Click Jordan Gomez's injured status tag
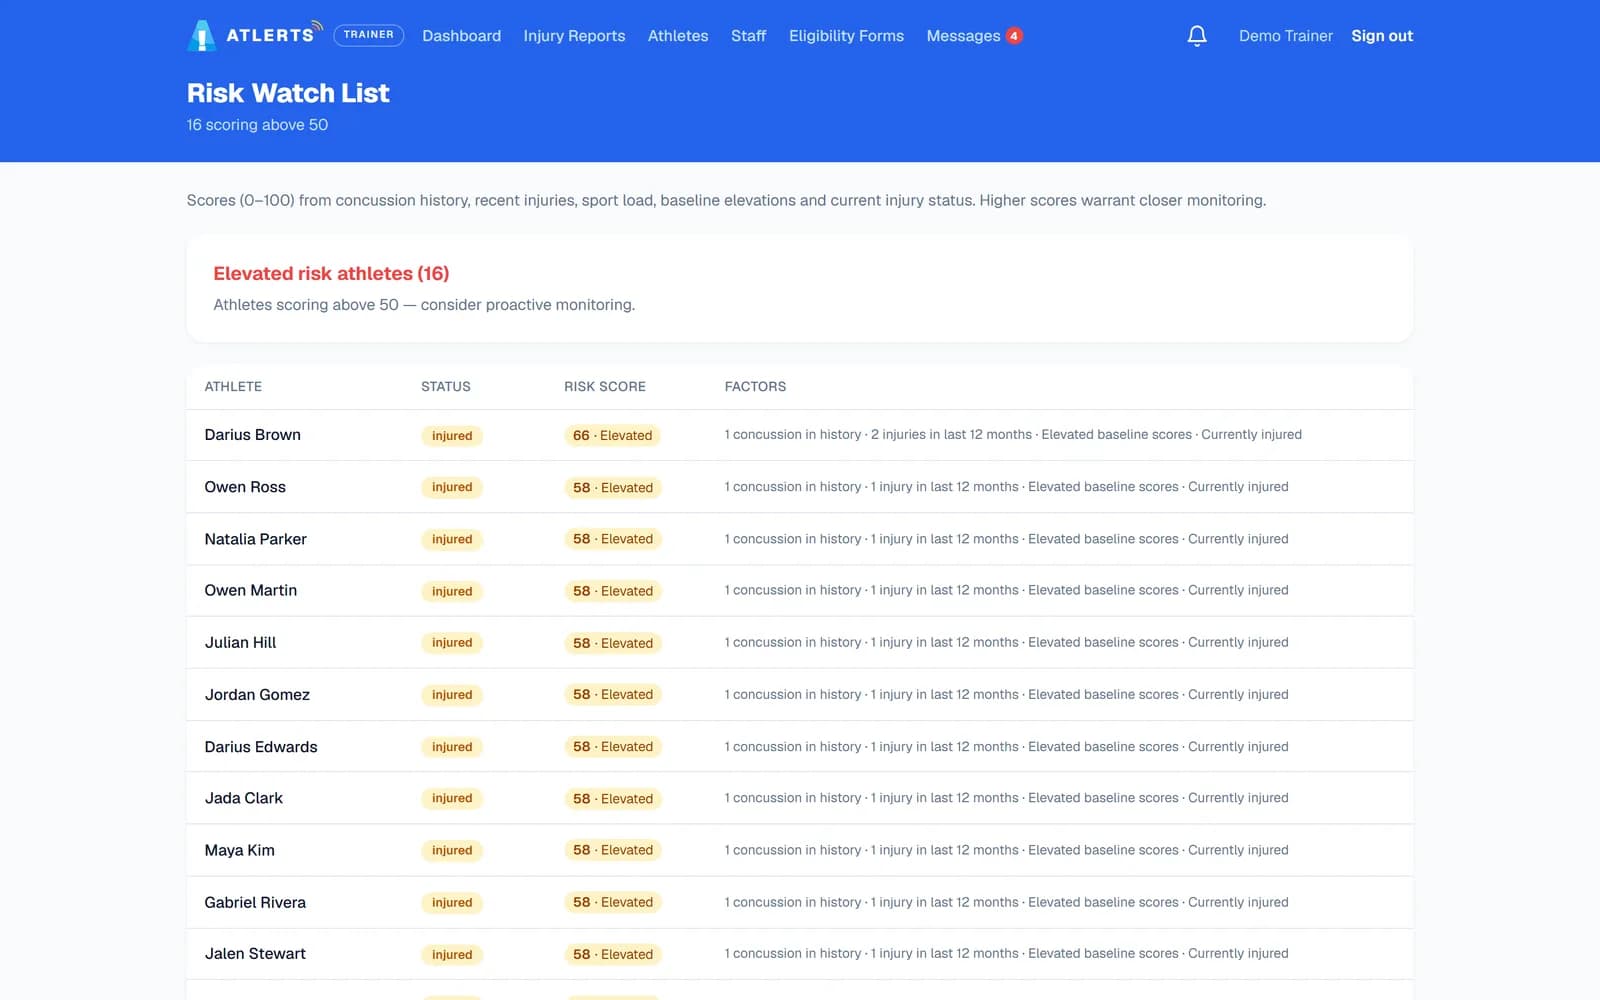1600x1000 pixels. 452,695
